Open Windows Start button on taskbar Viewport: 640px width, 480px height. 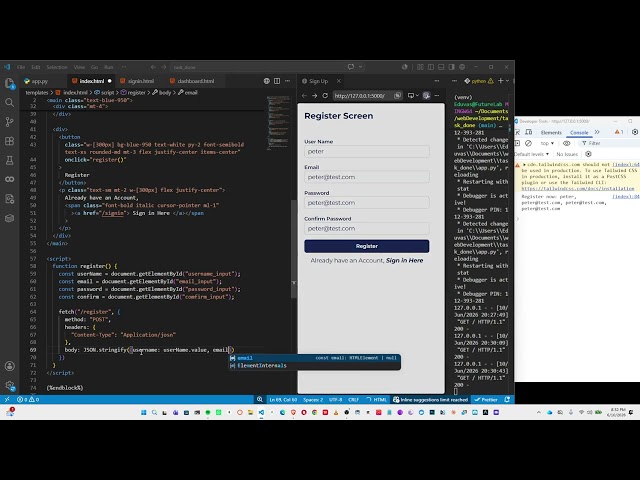point(144,412)
